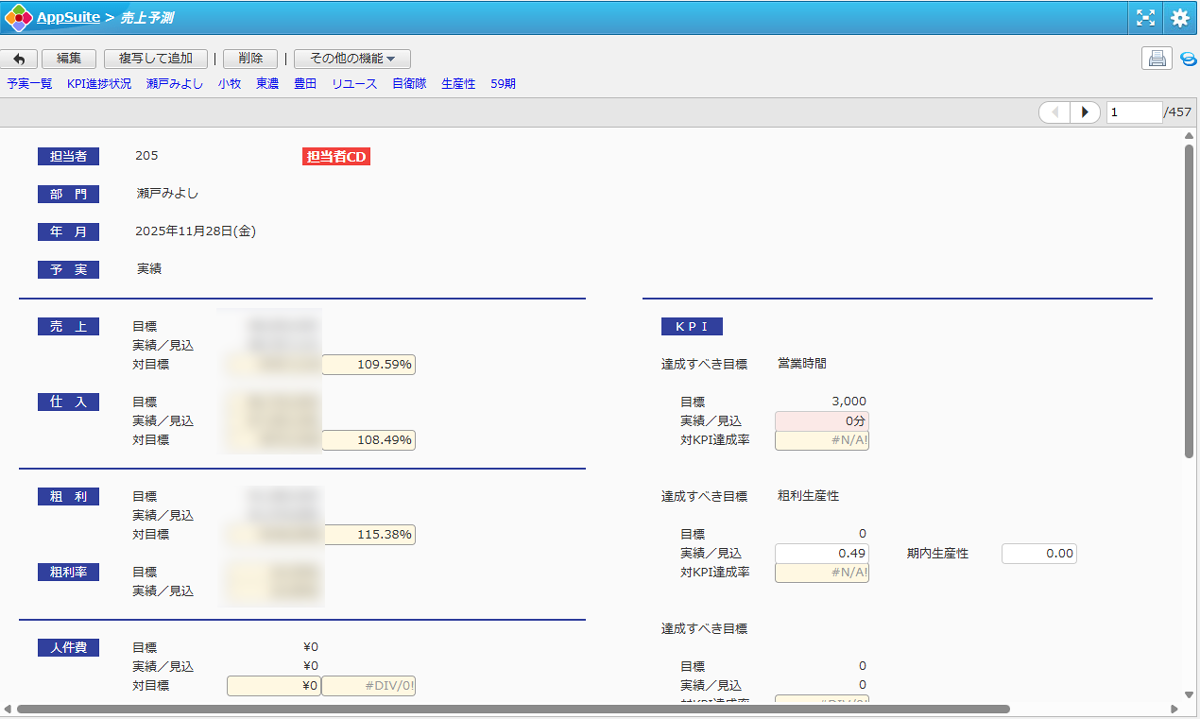Open the KPI進捗状況 link
Image resolution: width=1200 pixels, height=719 pixels.
(x=99, y=84)
